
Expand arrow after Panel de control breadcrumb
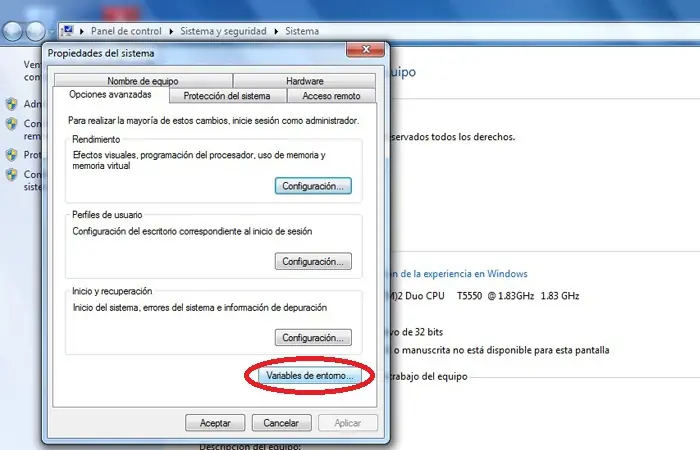(171, 31)
